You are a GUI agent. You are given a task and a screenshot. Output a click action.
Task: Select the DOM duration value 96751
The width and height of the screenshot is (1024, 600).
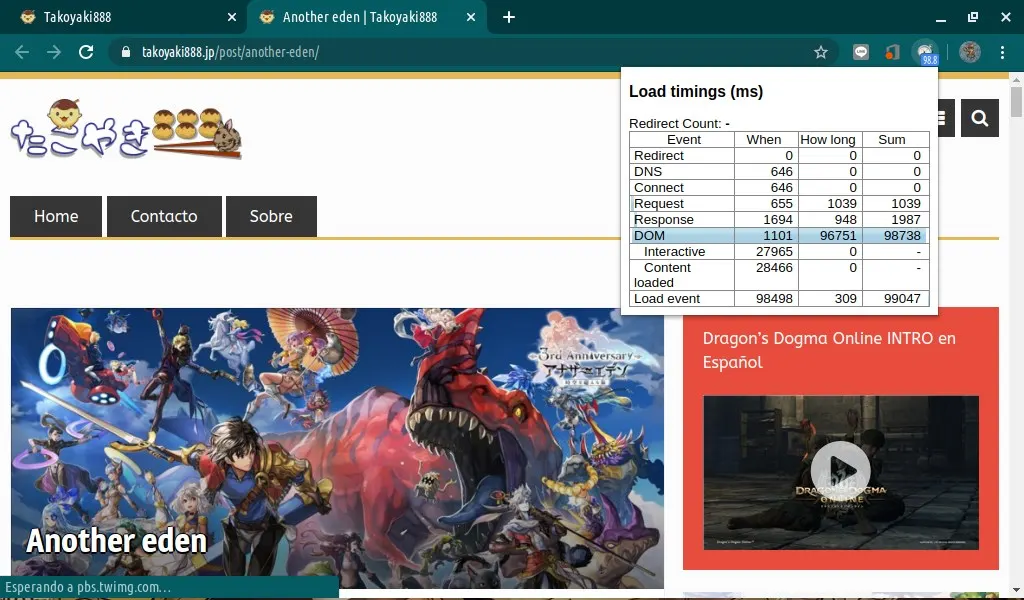(839, 236)
